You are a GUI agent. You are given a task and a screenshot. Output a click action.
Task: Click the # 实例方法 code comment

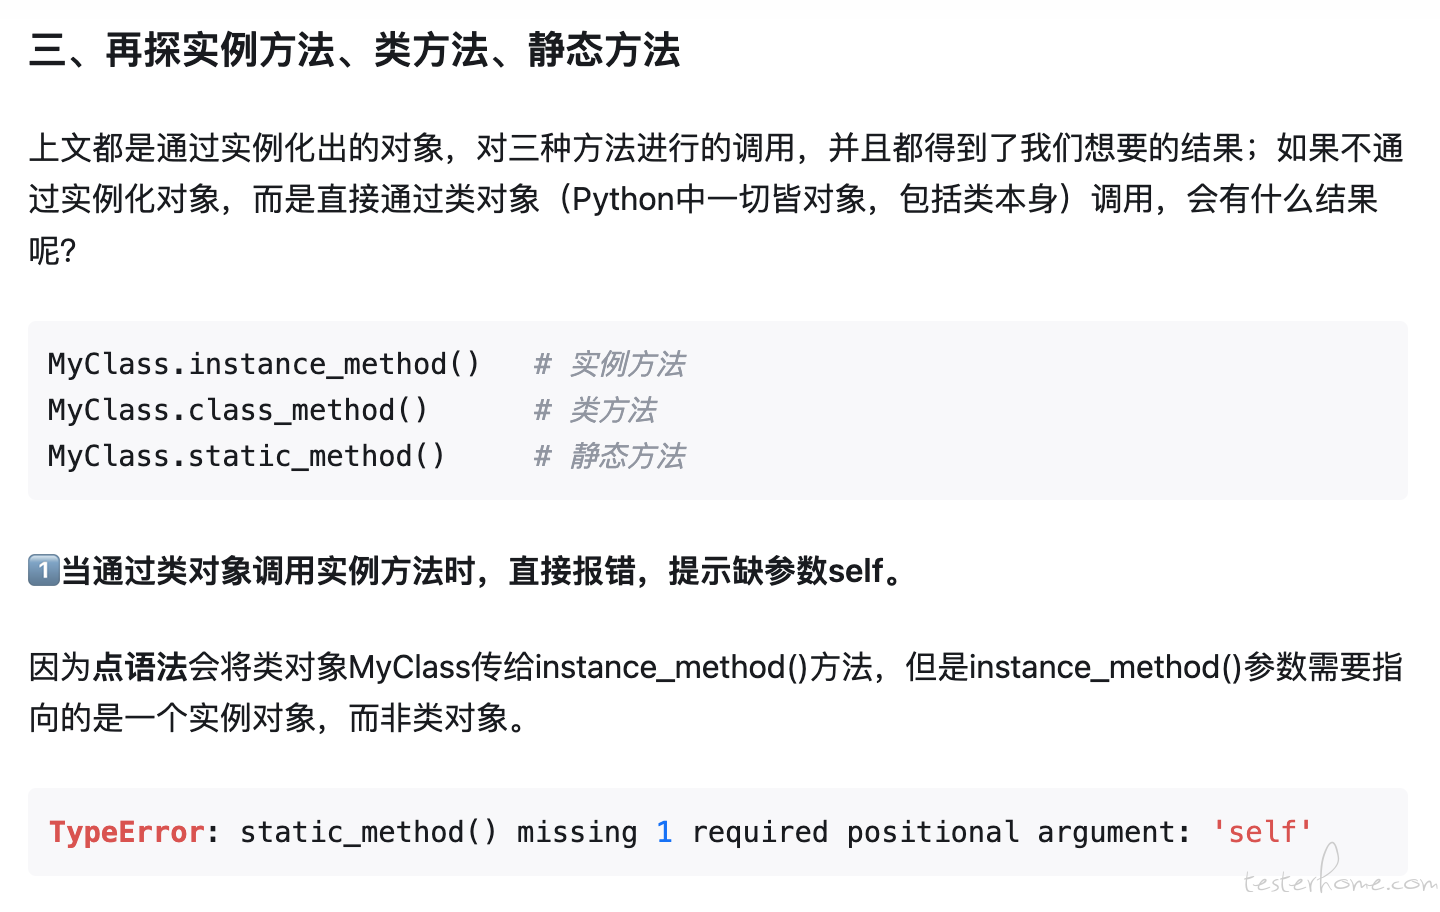609,364
